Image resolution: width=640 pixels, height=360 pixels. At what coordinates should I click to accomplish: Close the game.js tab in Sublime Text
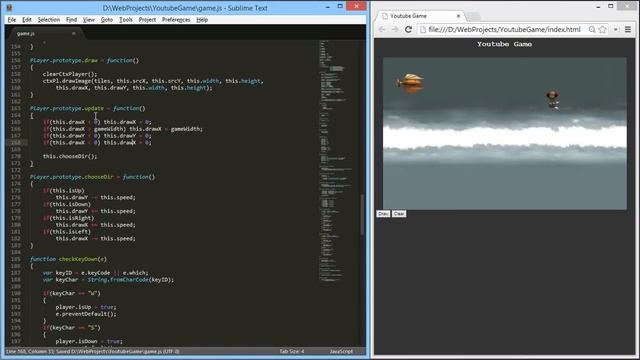[x=73, y=33]
